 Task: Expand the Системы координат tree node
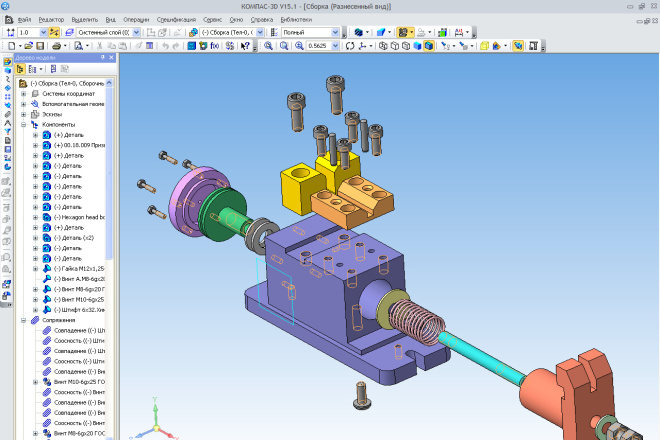click(x=24, y=93)
